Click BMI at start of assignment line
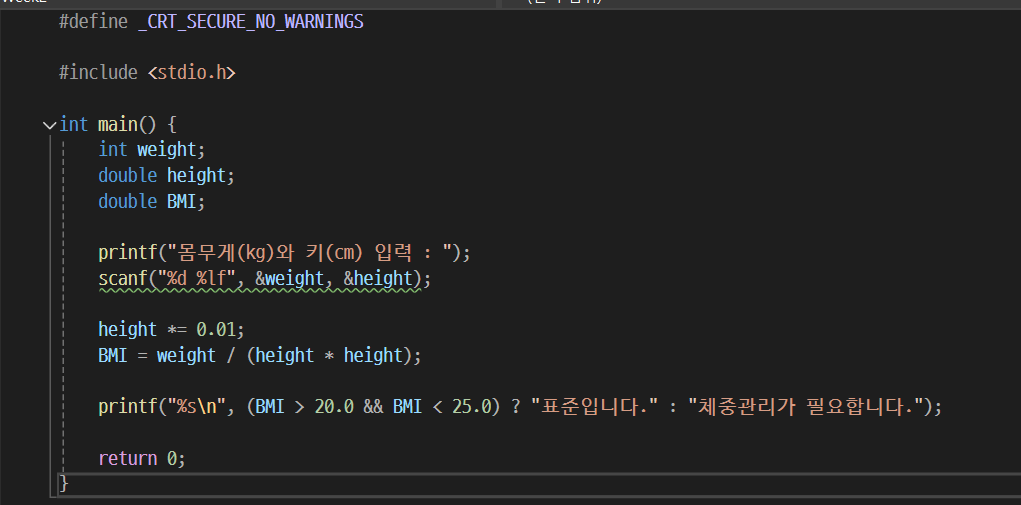 pos(113,356)
